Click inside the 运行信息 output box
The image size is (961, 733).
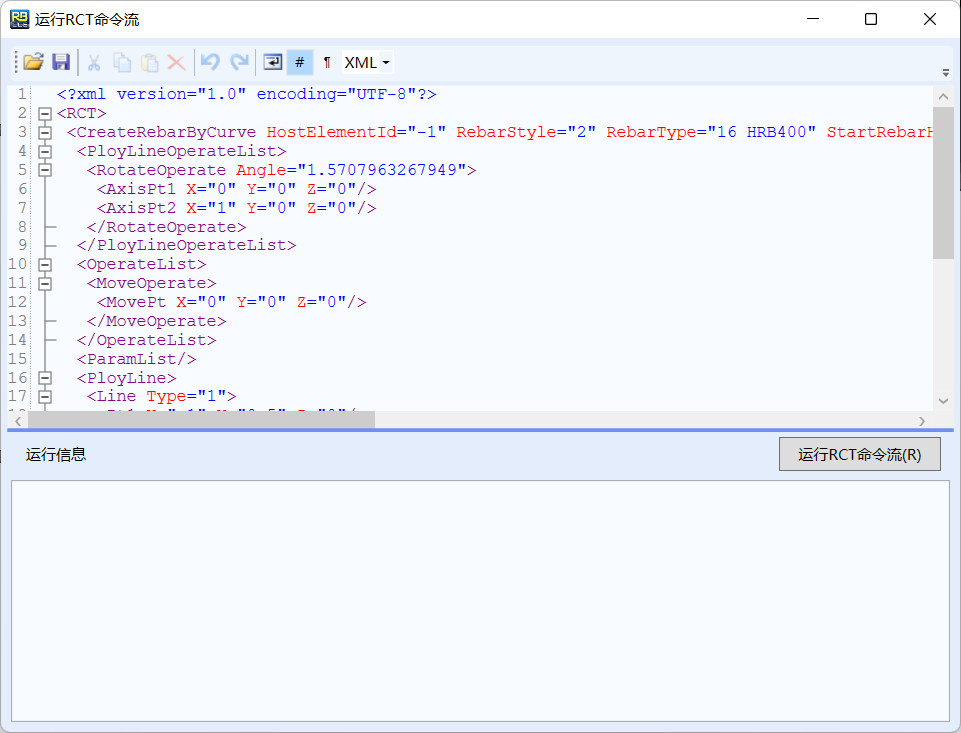[480, 600]
